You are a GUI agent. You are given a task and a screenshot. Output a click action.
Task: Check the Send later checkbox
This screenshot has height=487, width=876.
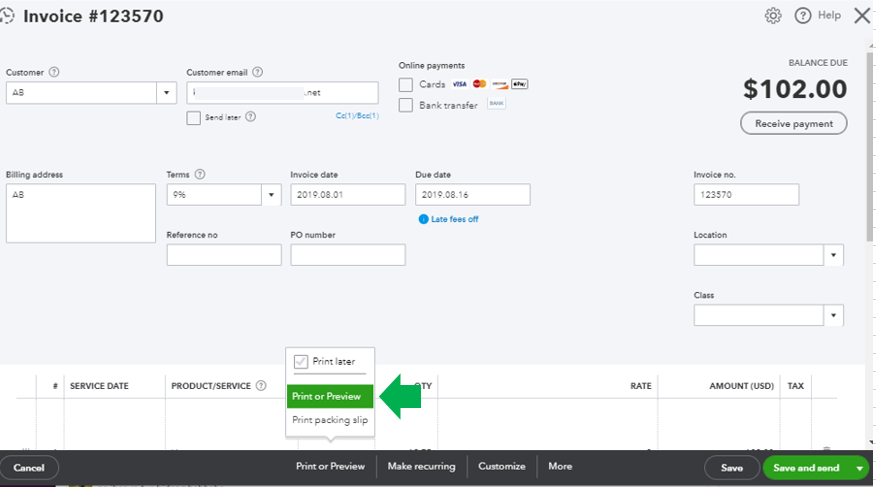tap(194, 118)
